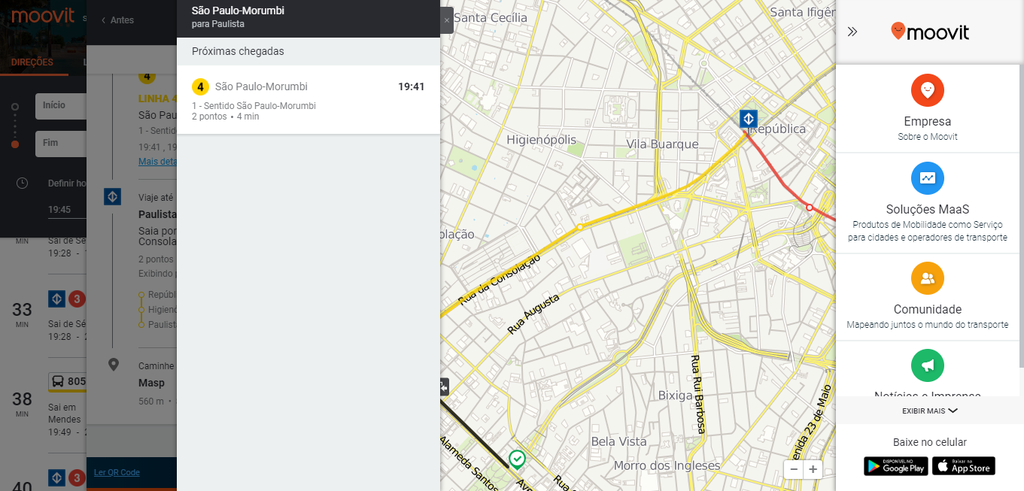This screenshot has width=1024, height=491.
Task: Click the Bela Vista label on the map
Action: point(617,441)
